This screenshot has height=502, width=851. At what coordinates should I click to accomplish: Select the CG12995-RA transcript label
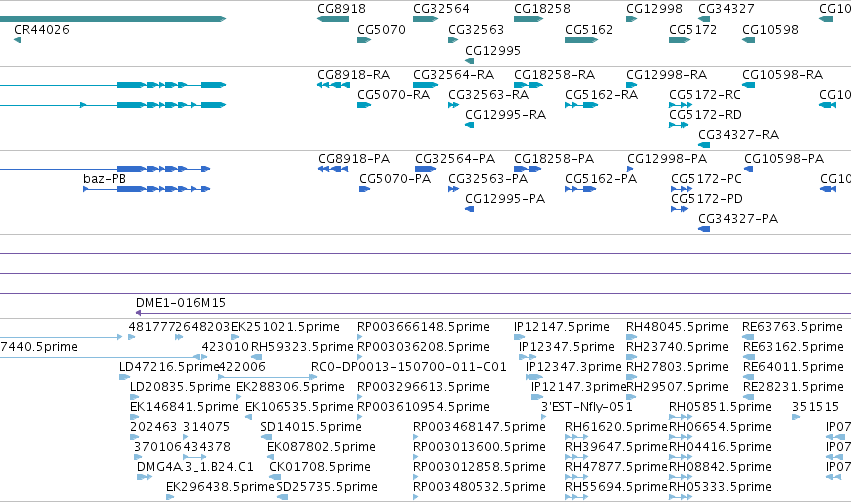click(x=505, y=115)
